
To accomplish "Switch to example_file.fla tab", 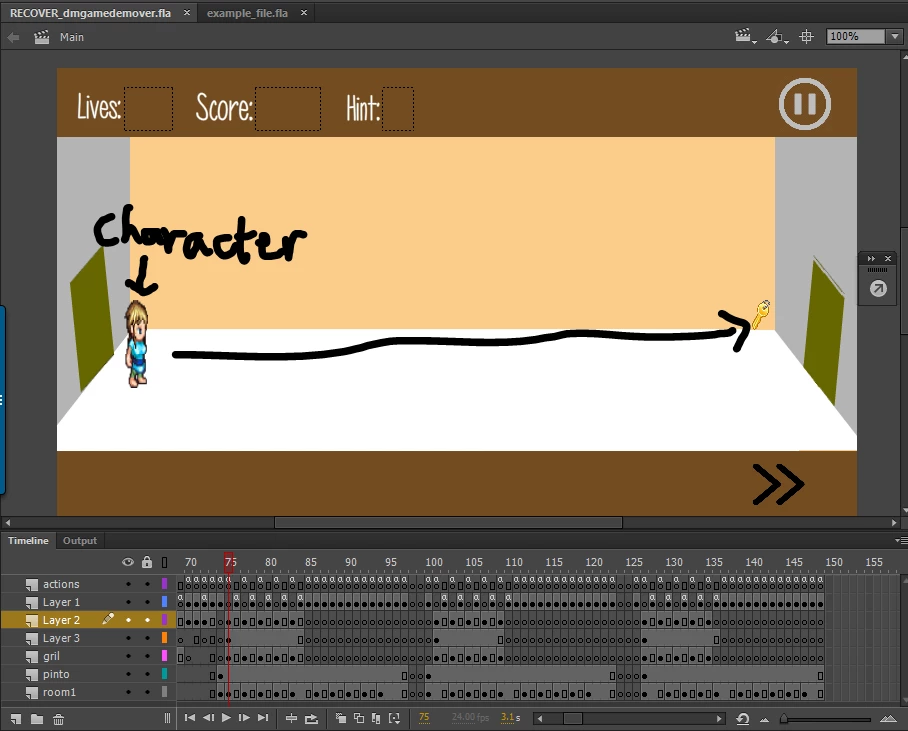I will [x=247, y=13].
